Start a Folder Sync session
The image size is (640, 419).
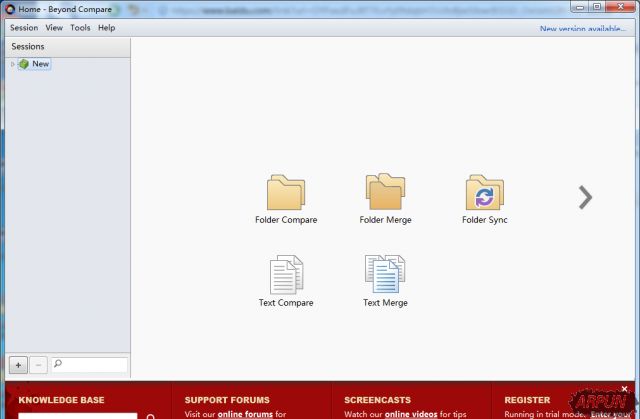point(485,193)
